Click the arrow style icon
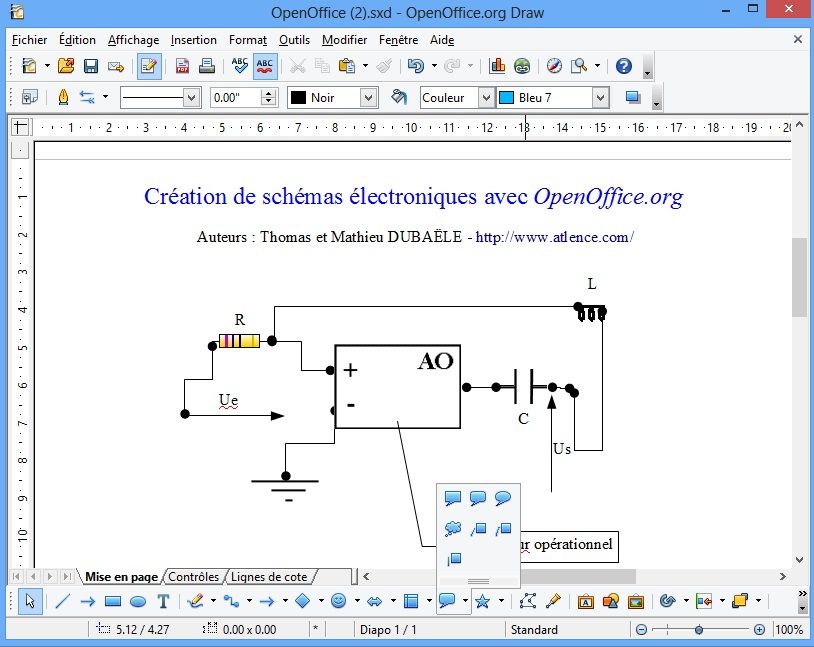This screenshot has width=814, height=647. point(87,97)
